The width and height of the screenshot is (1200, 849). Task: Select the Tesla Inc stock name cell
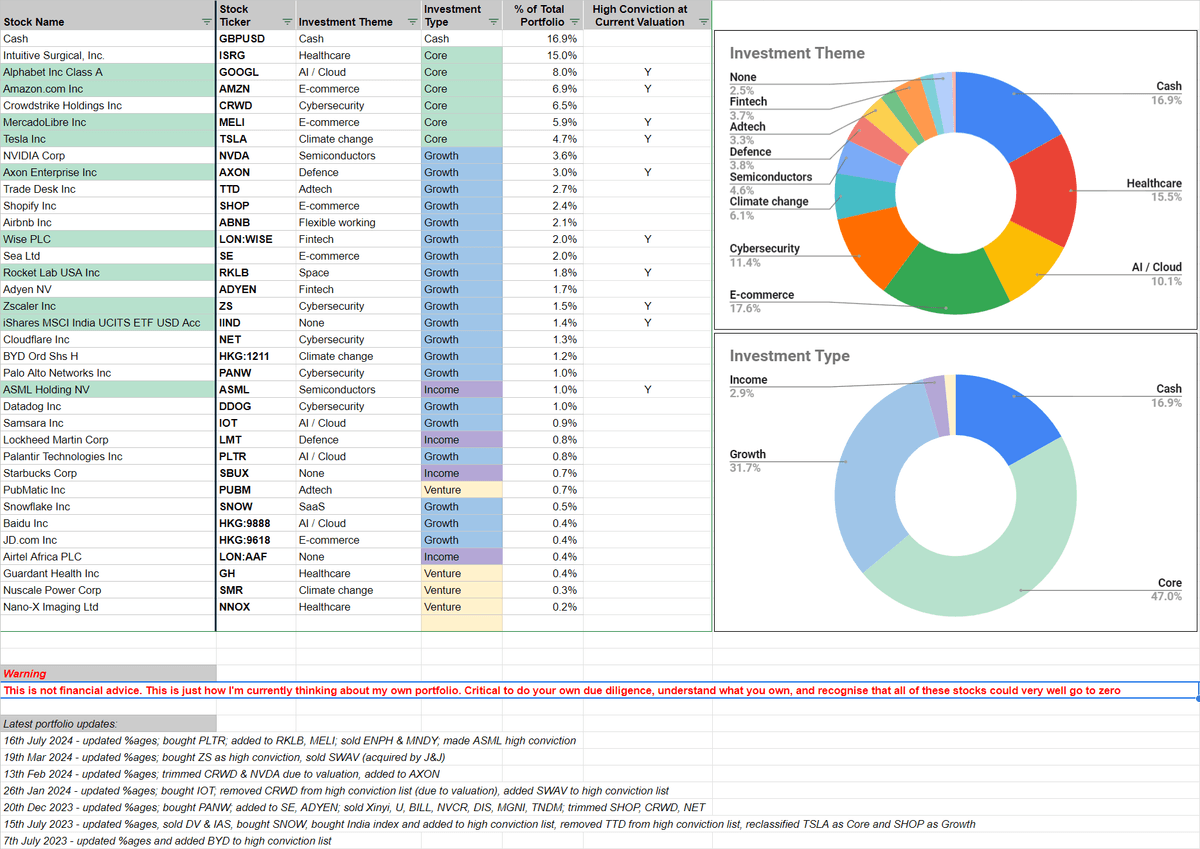108,139
